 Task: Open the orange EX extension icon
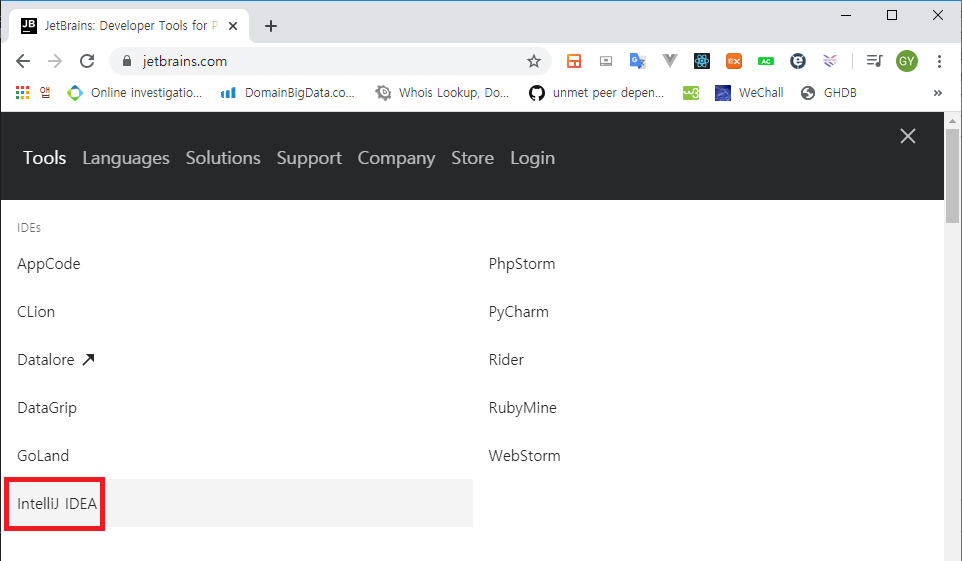click(734, 61)
